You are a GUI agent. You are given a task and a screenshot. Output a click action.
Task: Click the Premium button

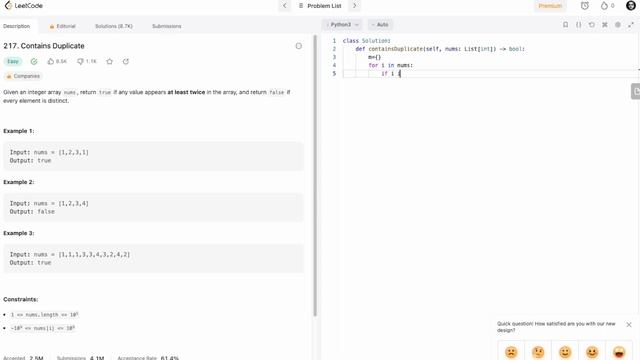[550, 6]
